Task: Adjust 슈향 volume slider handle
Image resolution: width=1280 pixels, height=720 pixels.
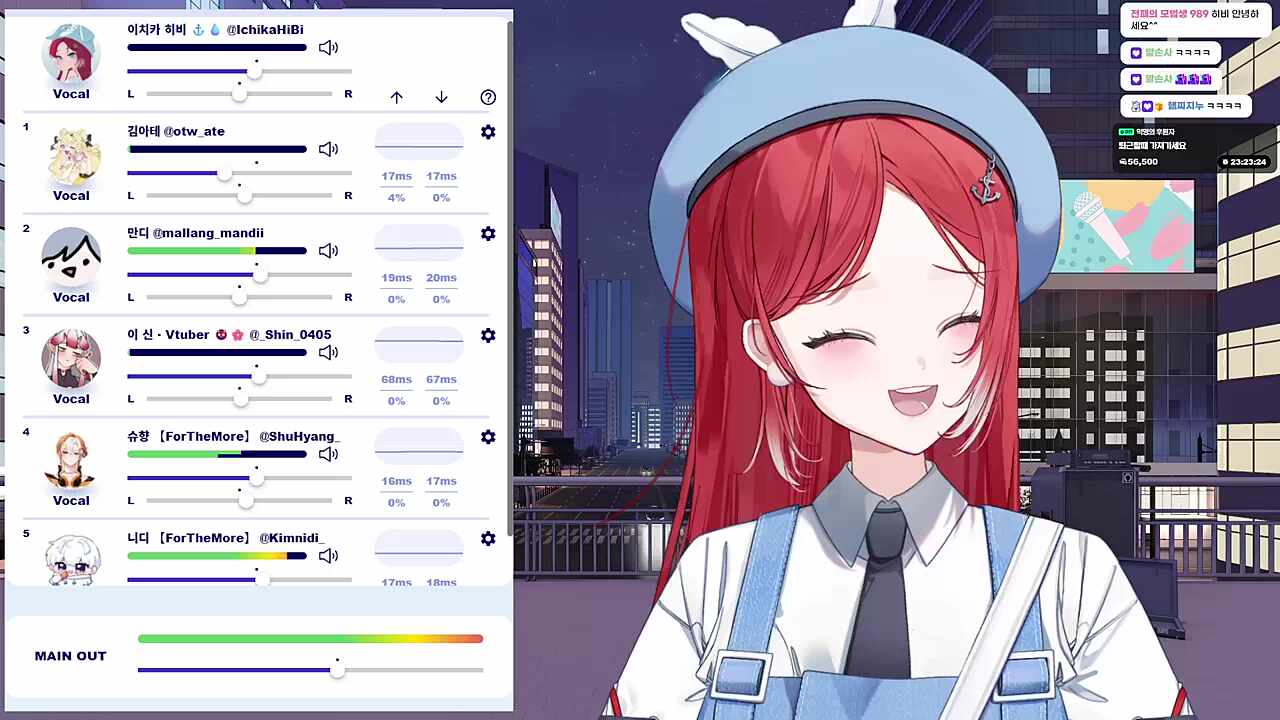Action: [256, 478]
